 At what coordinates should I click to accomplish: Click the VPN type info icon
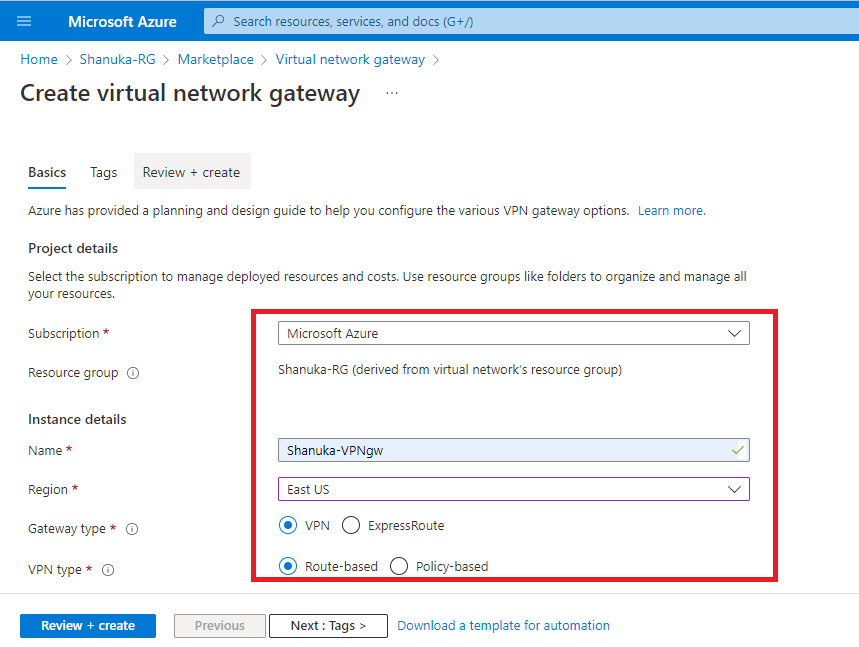[x=108, y=570]
